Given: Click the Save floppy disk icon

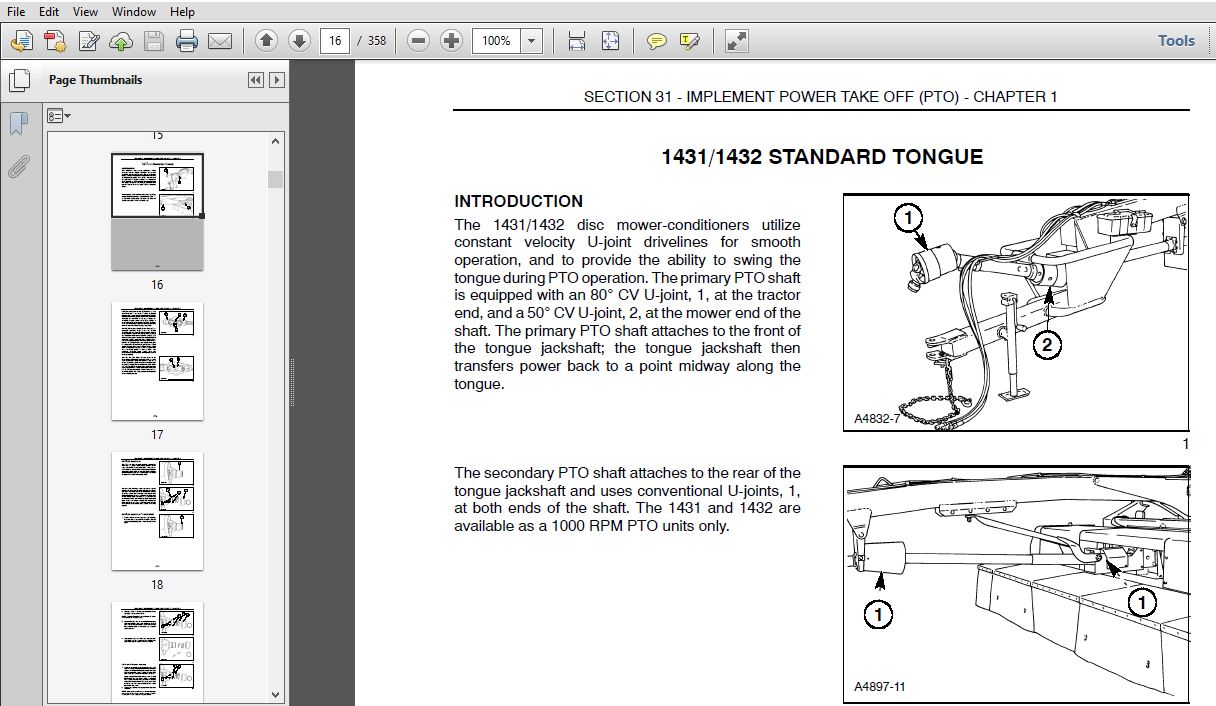Looking at the screenshot, I should [153, 41].
